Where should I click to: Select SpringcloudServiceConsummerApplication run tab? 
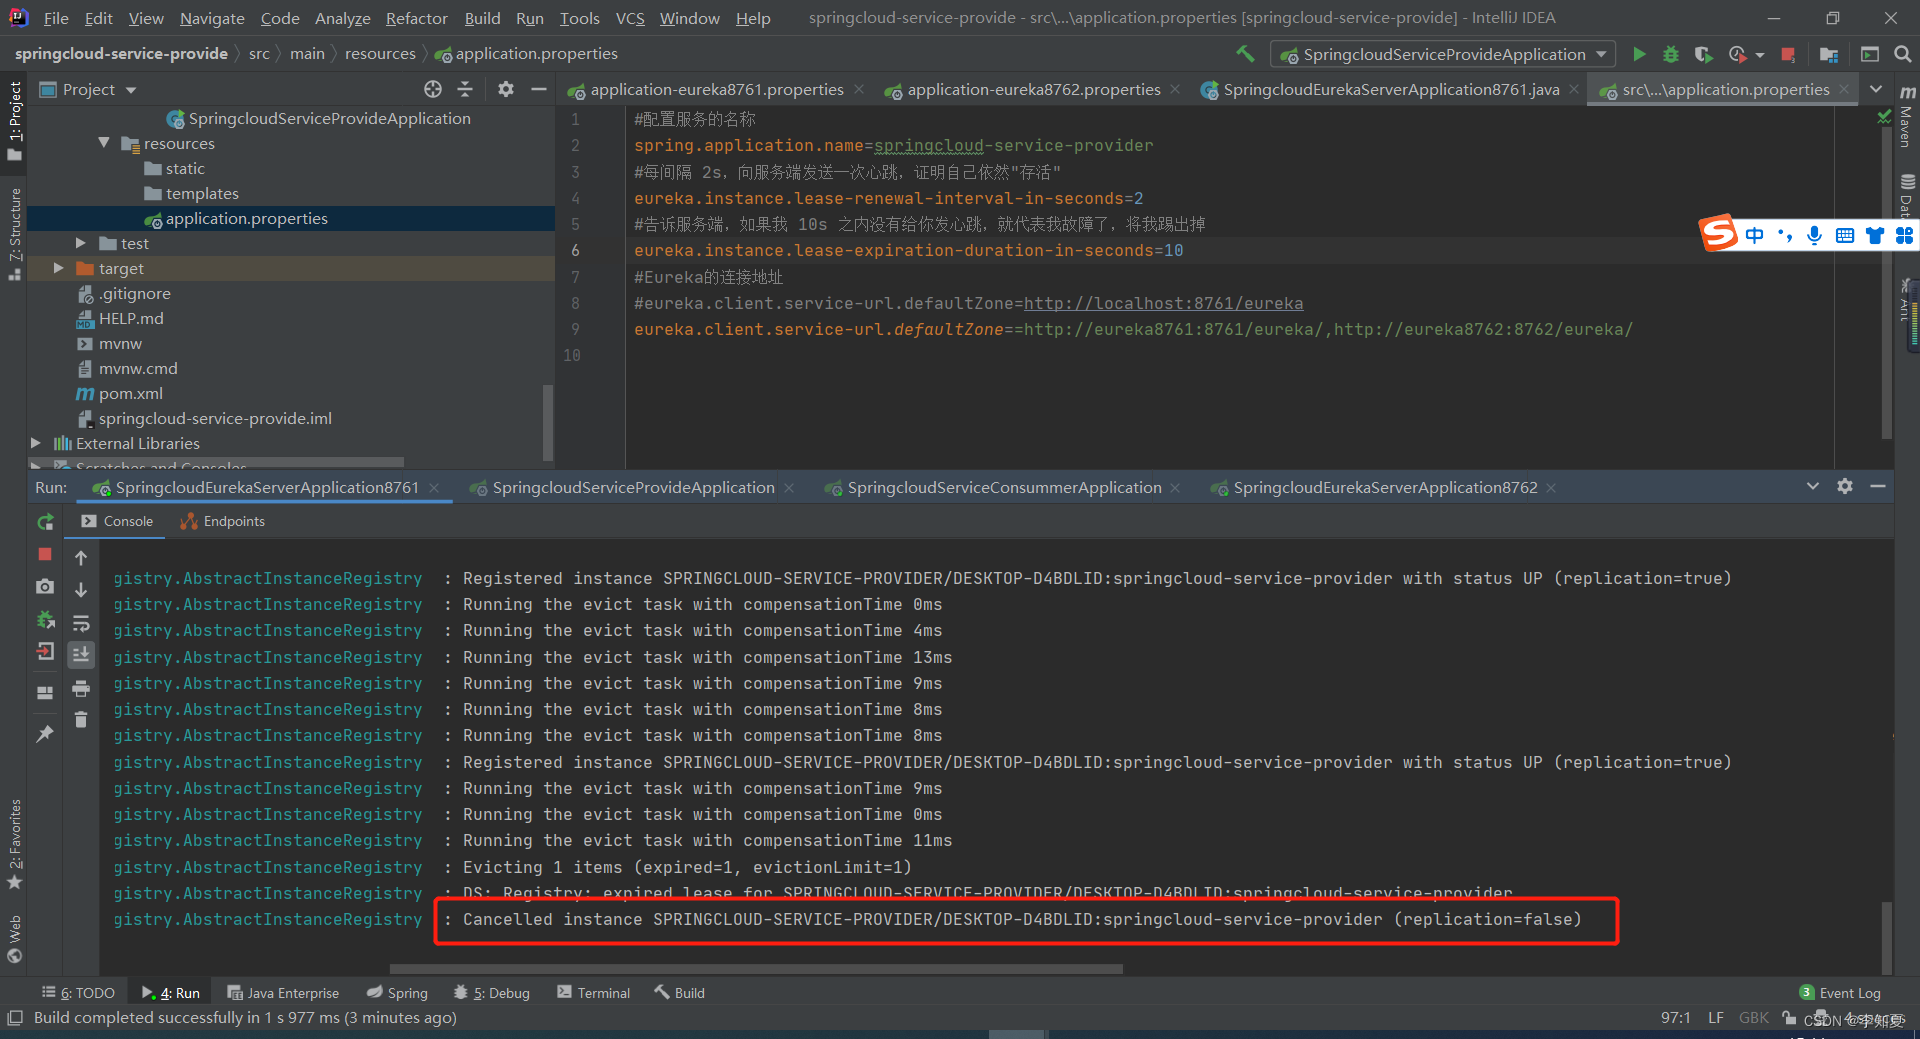pyautogui.click(x=1004, y=487)
